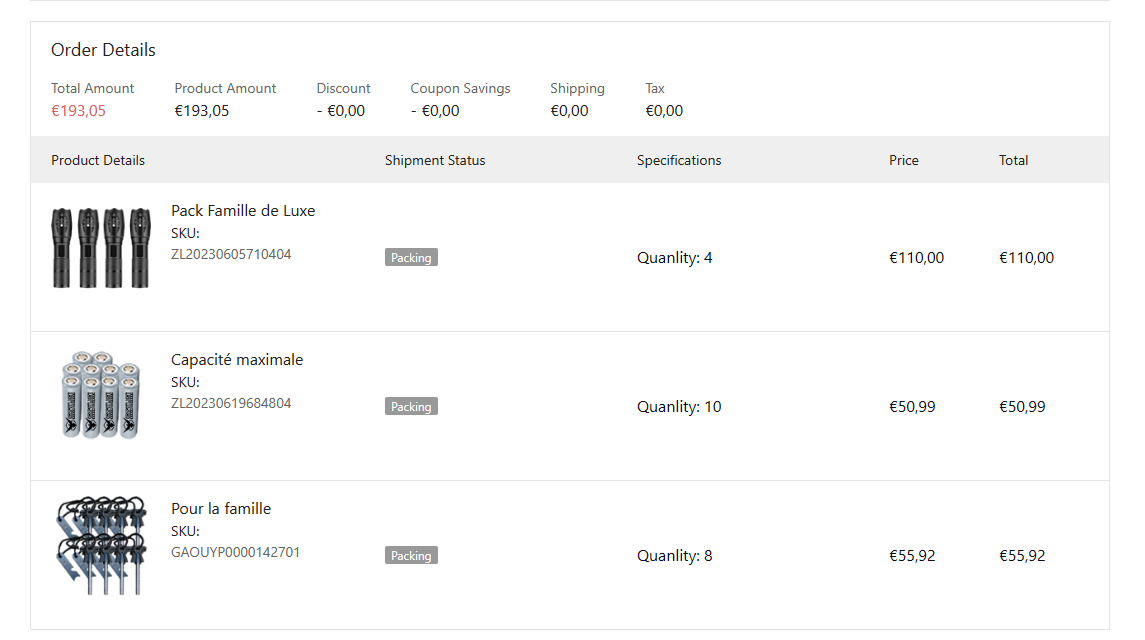Click the Pack Famille de Luxe flashlight thumbnail
Screen dimensions: 1145x640
point(101,248)
